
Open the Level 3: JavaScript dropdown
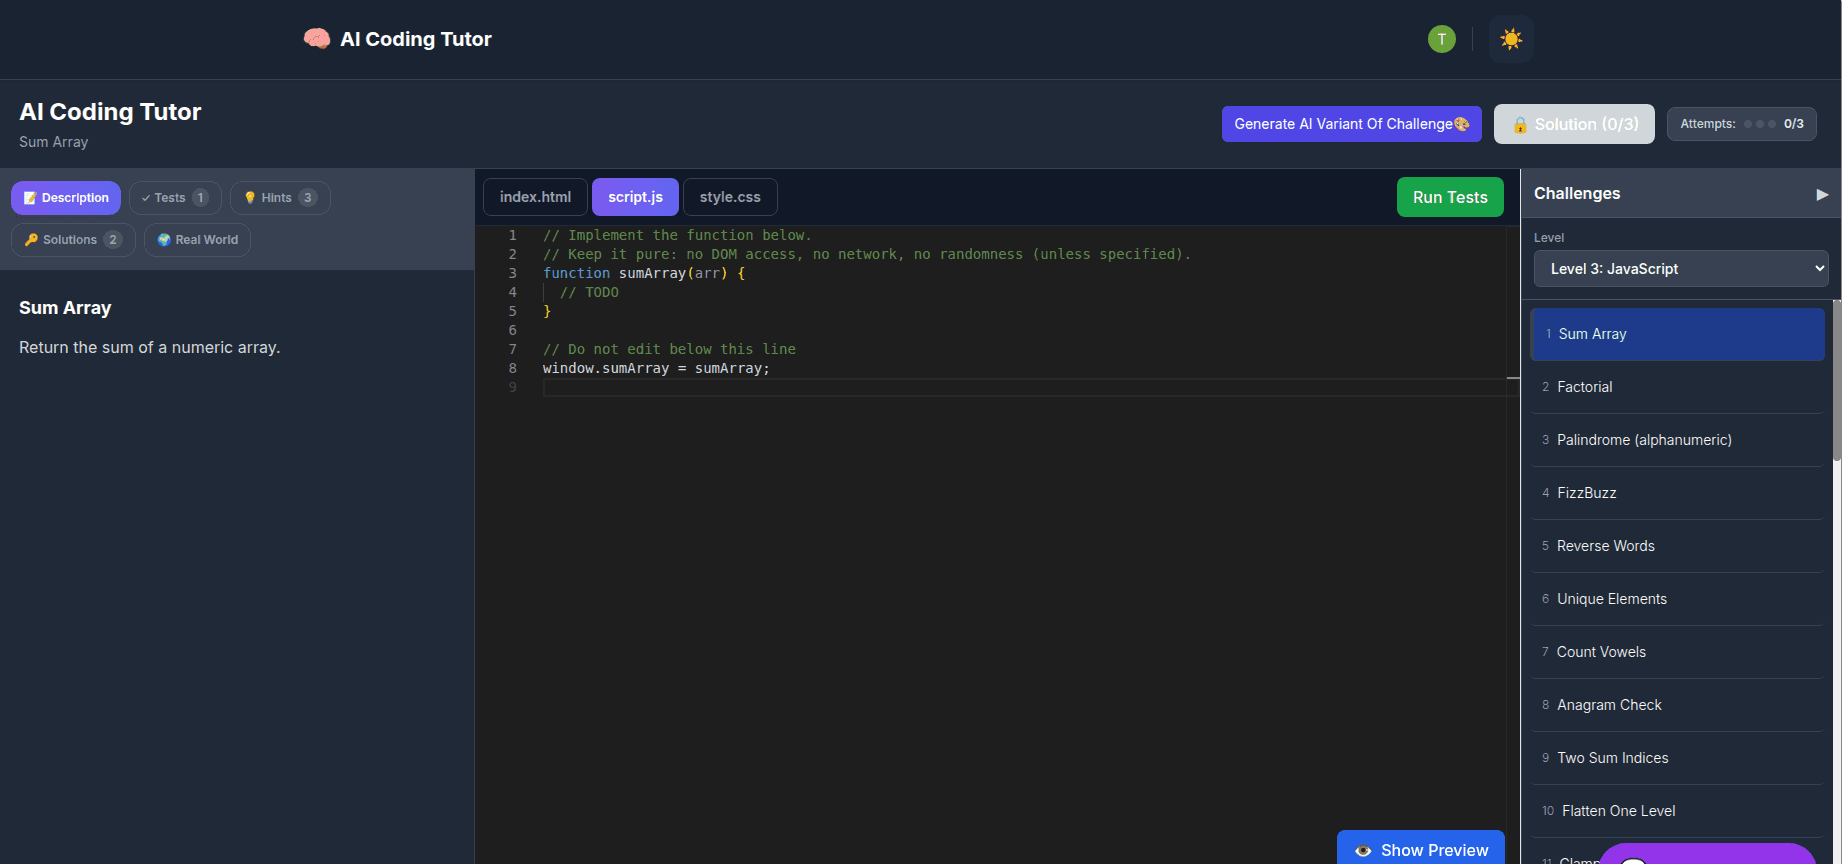(1681, 269)
